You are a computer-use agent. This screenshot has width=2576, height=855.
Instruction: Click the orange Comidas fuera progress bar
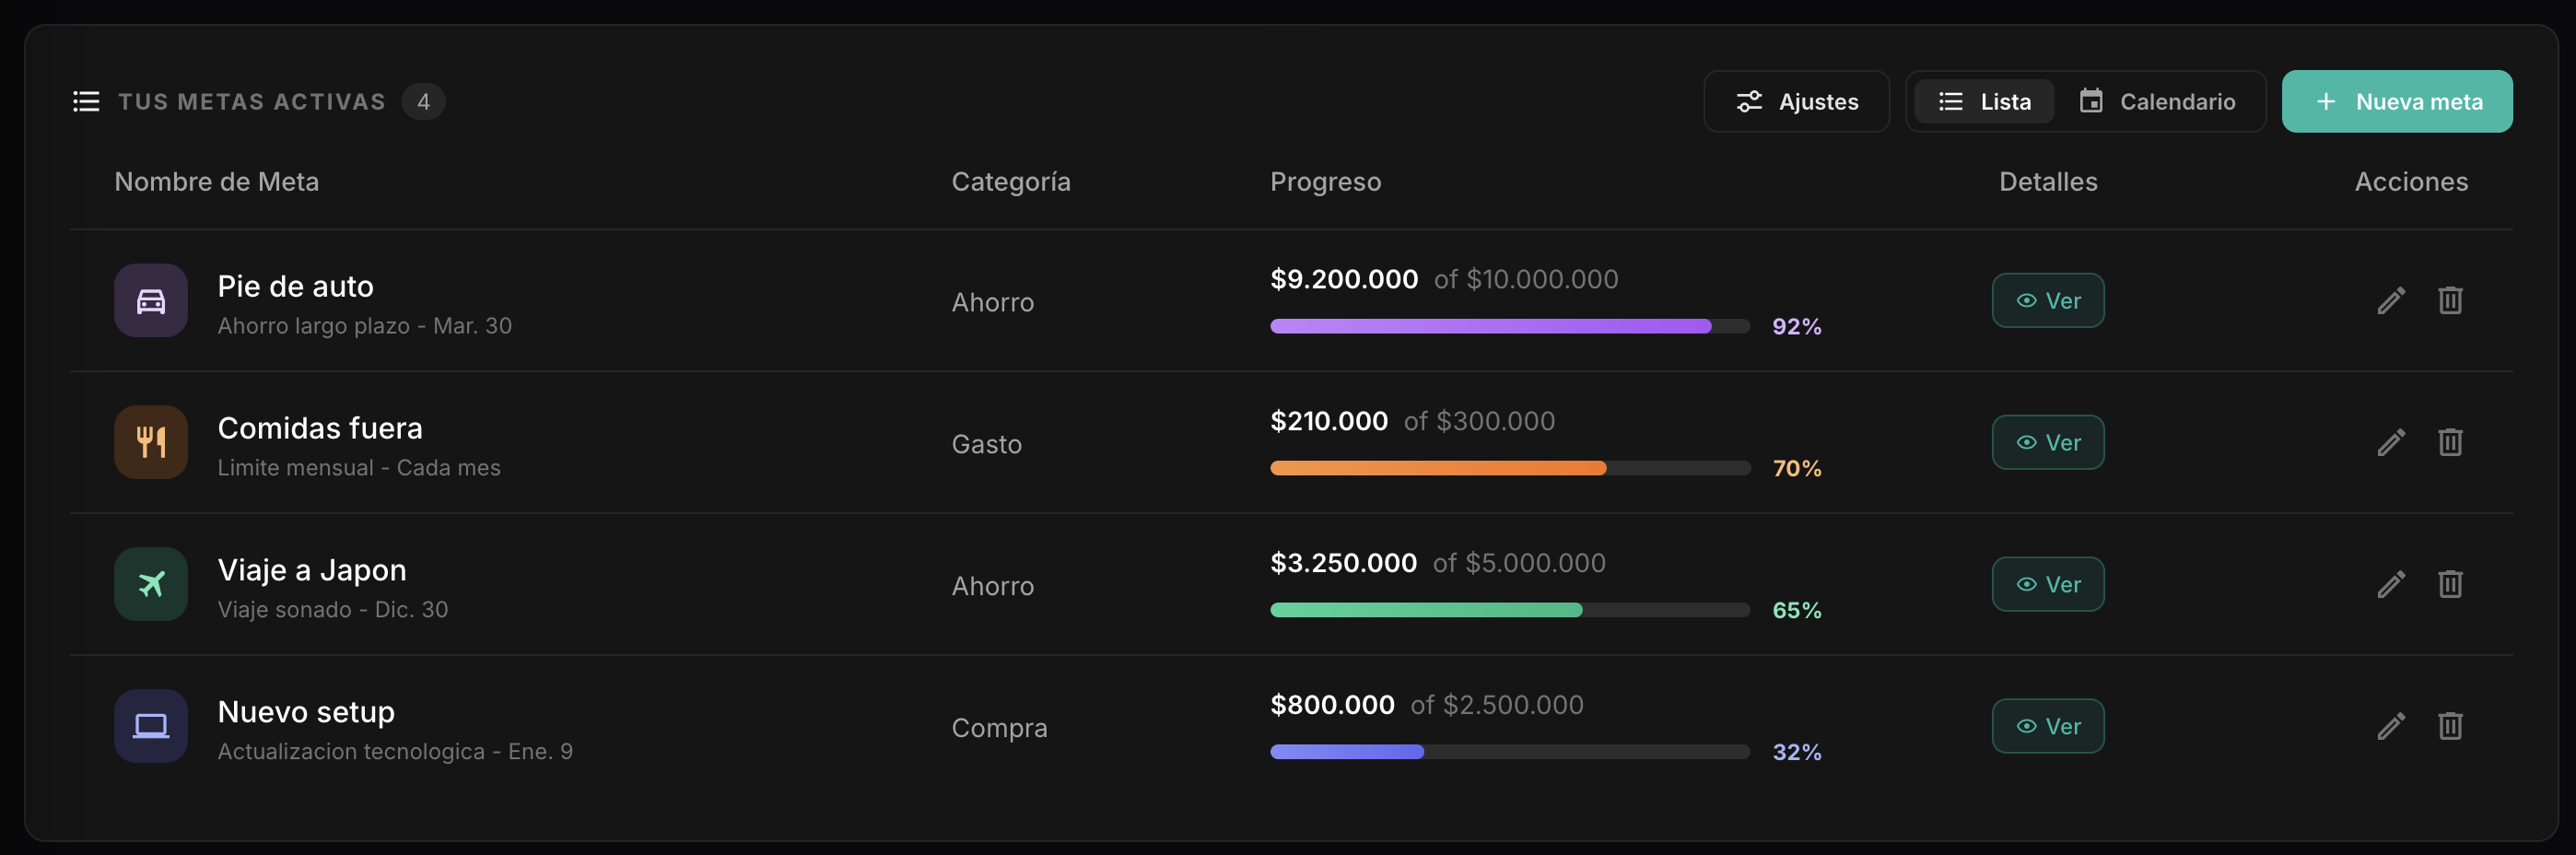(1438, 468)
